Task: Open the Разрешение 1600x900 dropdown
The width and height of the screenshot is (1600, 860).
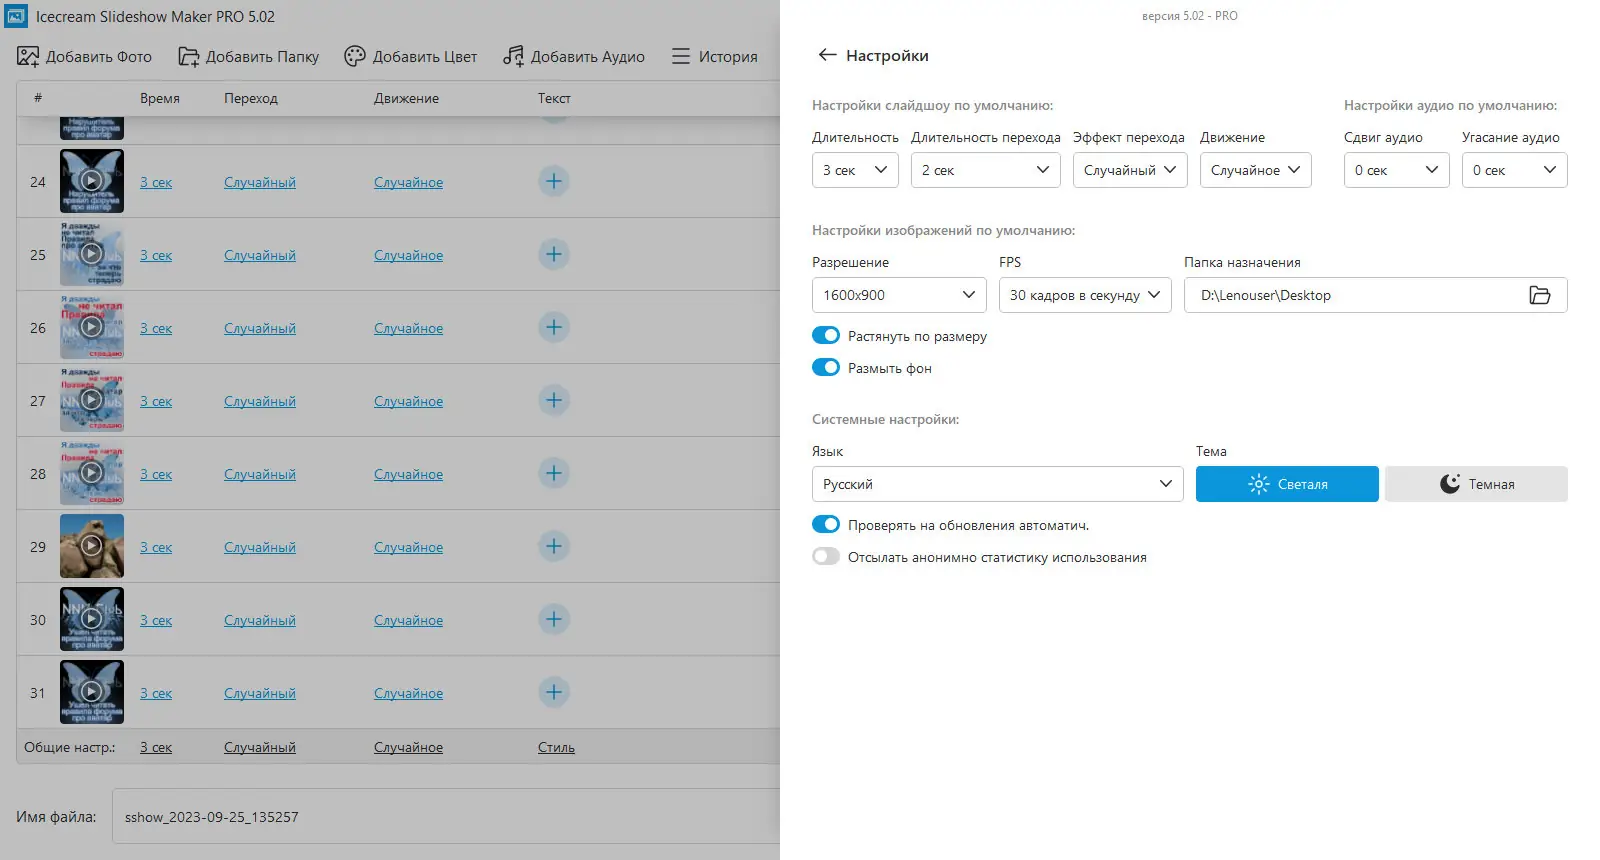Action: coord(898,295)
